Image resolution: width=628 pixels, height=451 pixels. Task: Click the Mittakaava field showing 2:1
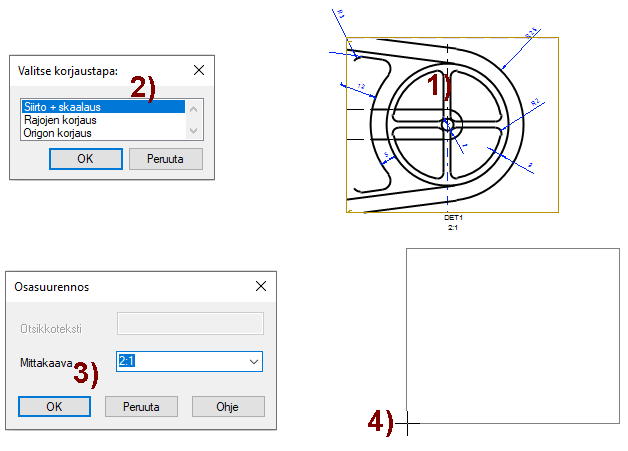tap(180, 361)
